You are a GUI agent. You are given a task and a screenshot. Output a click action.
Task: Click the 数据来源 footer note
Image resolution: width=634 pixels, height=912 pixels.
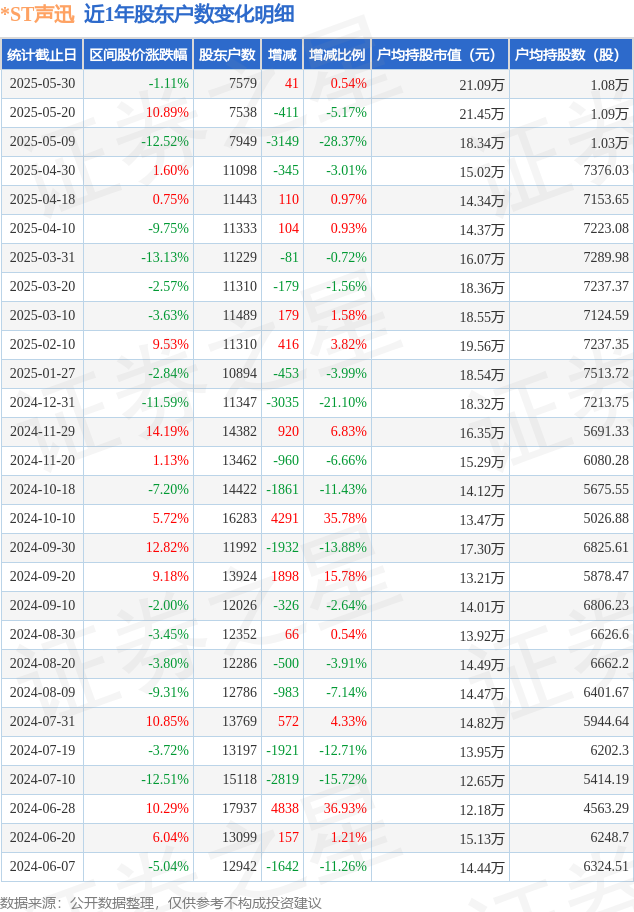161,903
